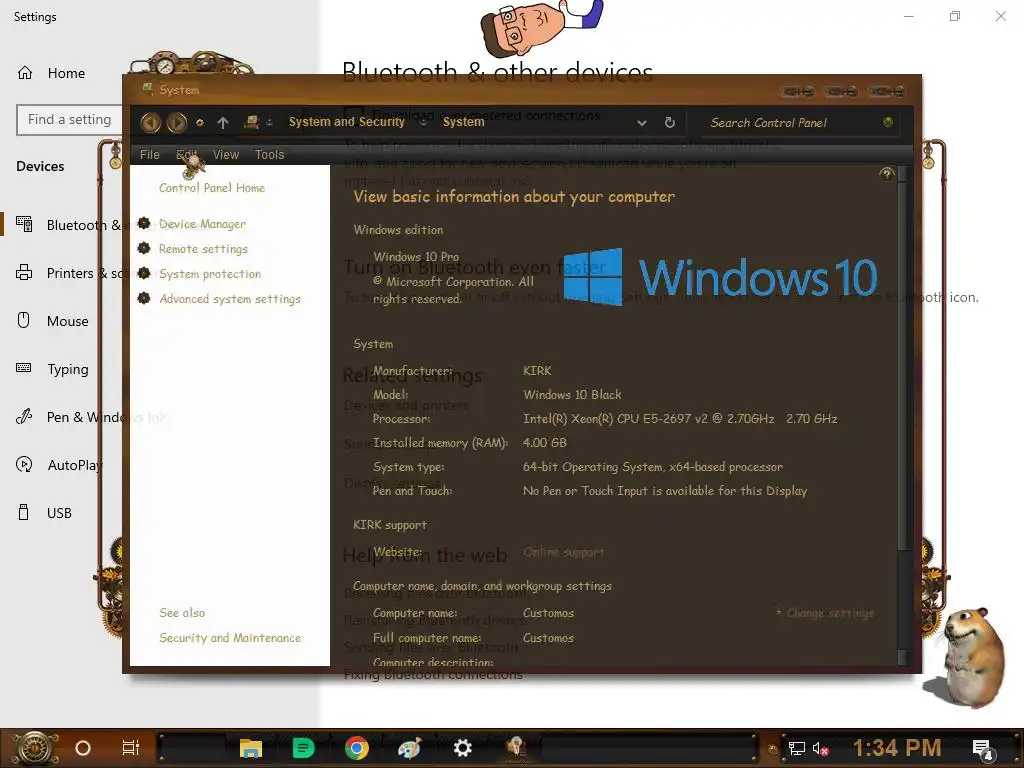Image resolution: width=1024 pixels, height=768 pixels.
Task: Click the shield icon beside Device Manager
Action: pos(144,223)
